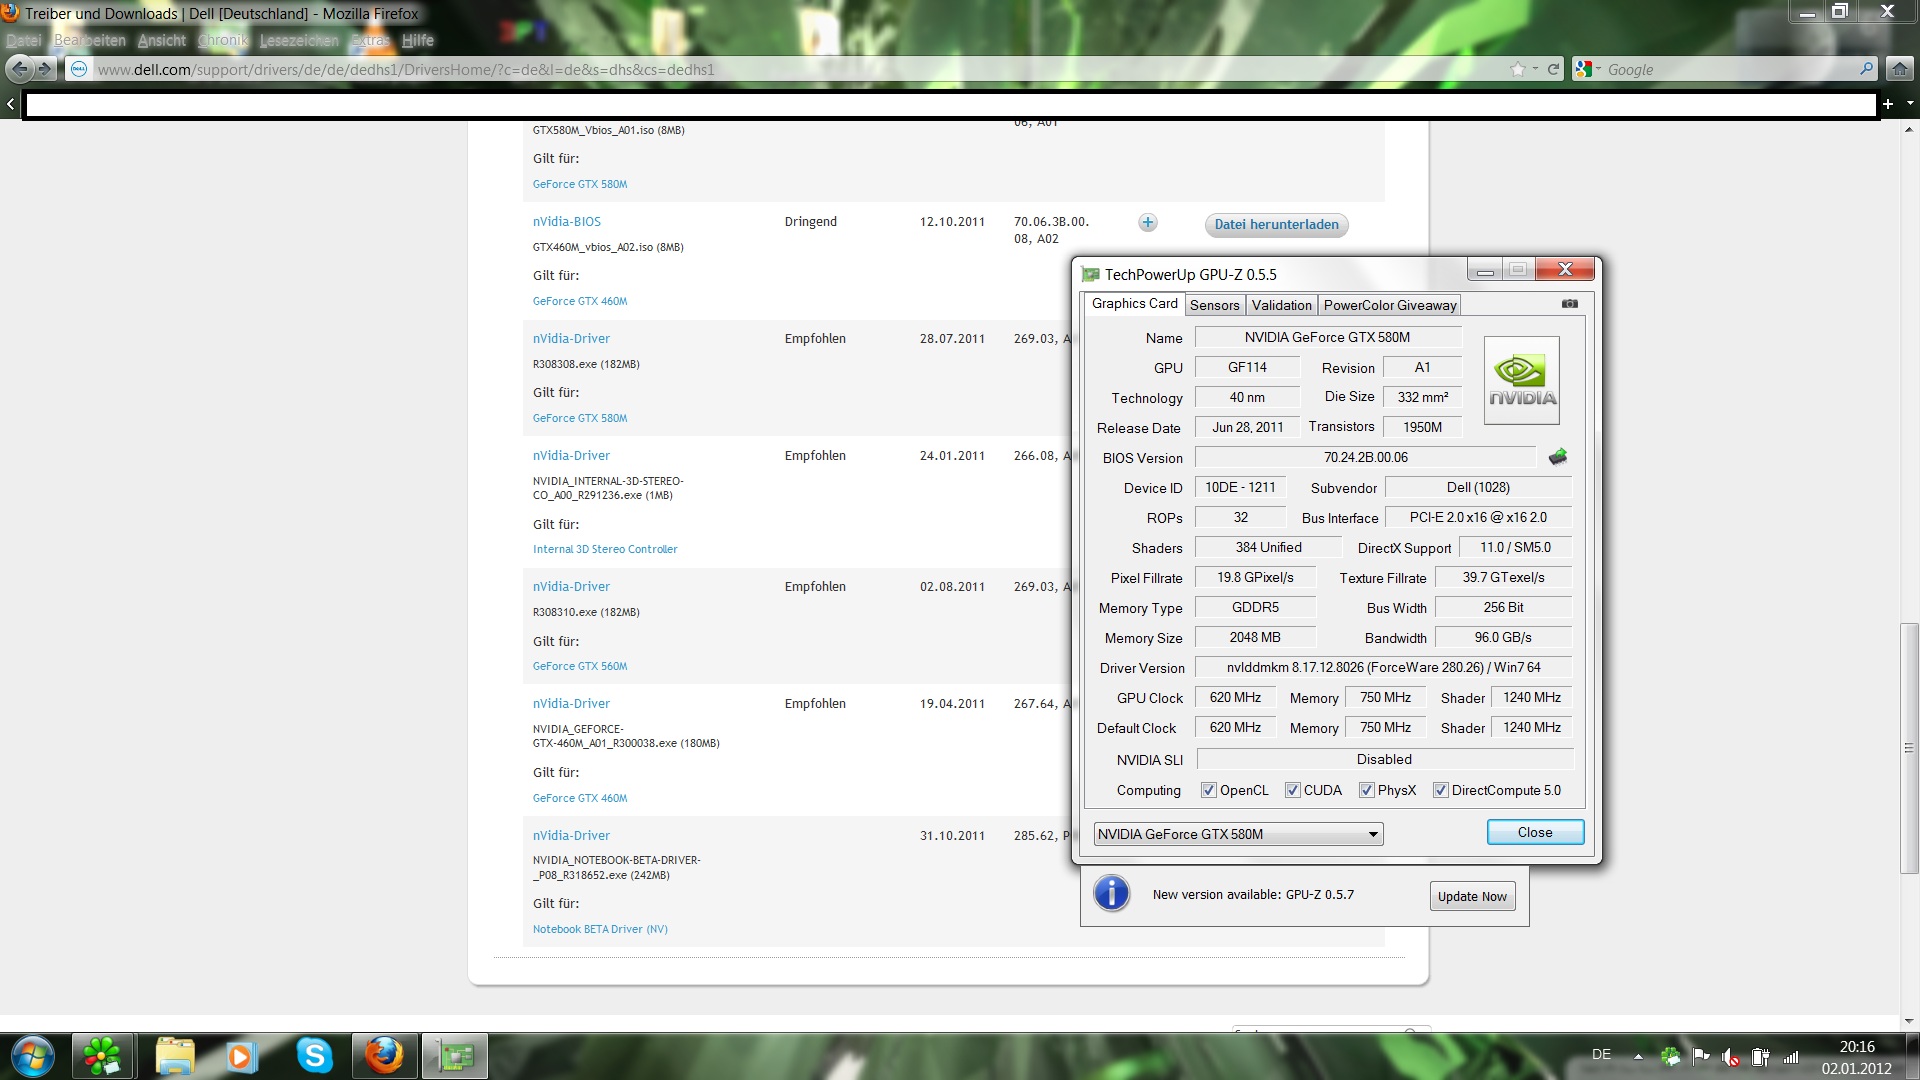
Task: Click Update Now button
Action: (x=1472, y=896)
